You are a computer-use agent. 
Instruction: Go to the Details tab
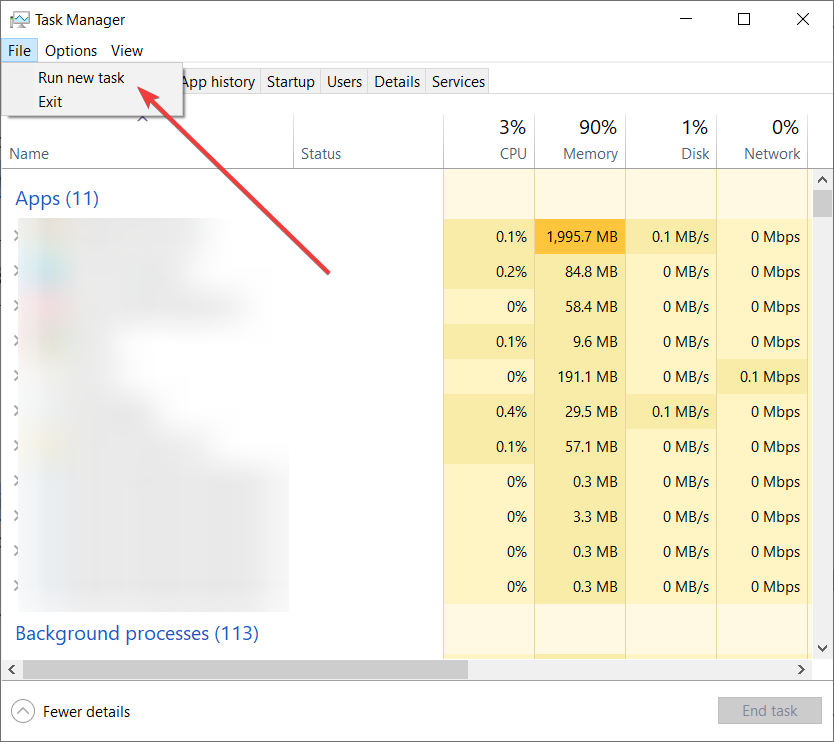coord(397,81)
